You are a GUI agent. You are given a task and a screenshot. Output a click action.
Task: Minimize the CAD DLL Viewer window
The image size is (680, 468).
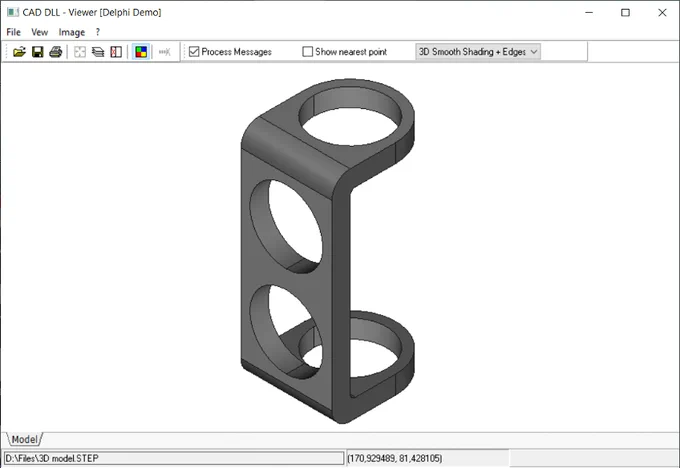(x=589, y=13)
